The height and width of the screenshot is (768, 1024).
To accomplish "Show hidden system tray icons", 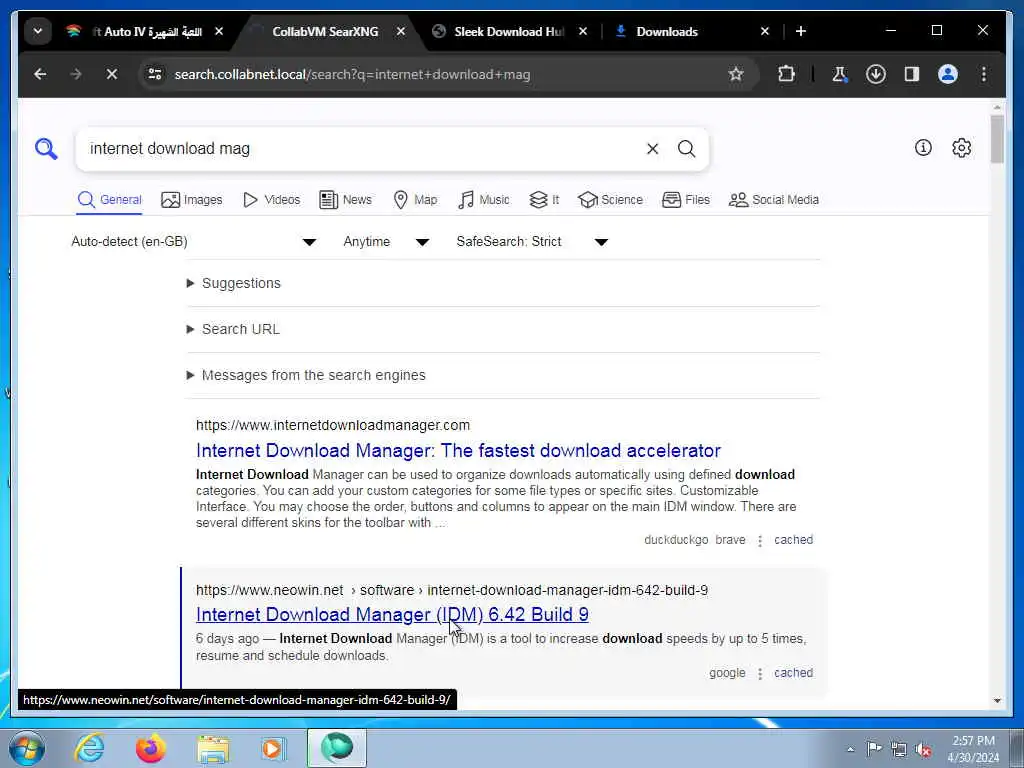I will click(850, 749).
